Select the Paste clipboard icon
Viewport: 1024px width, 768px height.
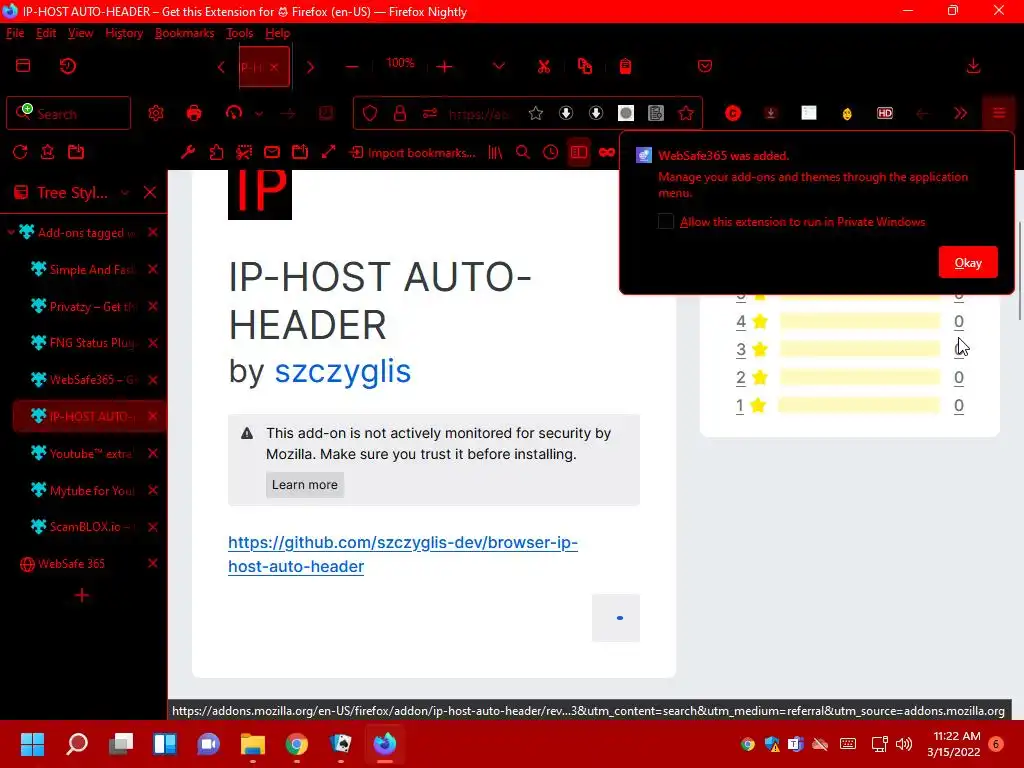[626, 66]
